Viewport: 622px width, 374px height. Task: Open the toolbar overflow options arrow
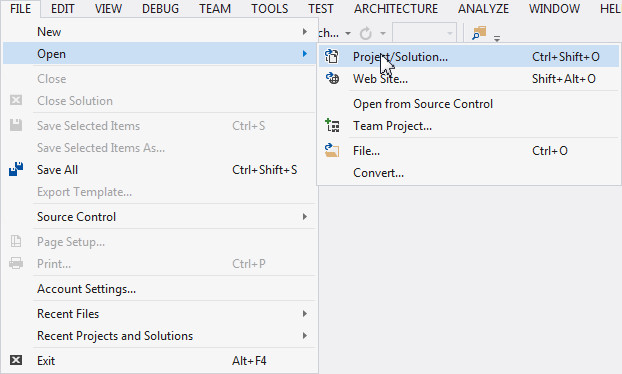pyautogui.click(x=497, y=38)
